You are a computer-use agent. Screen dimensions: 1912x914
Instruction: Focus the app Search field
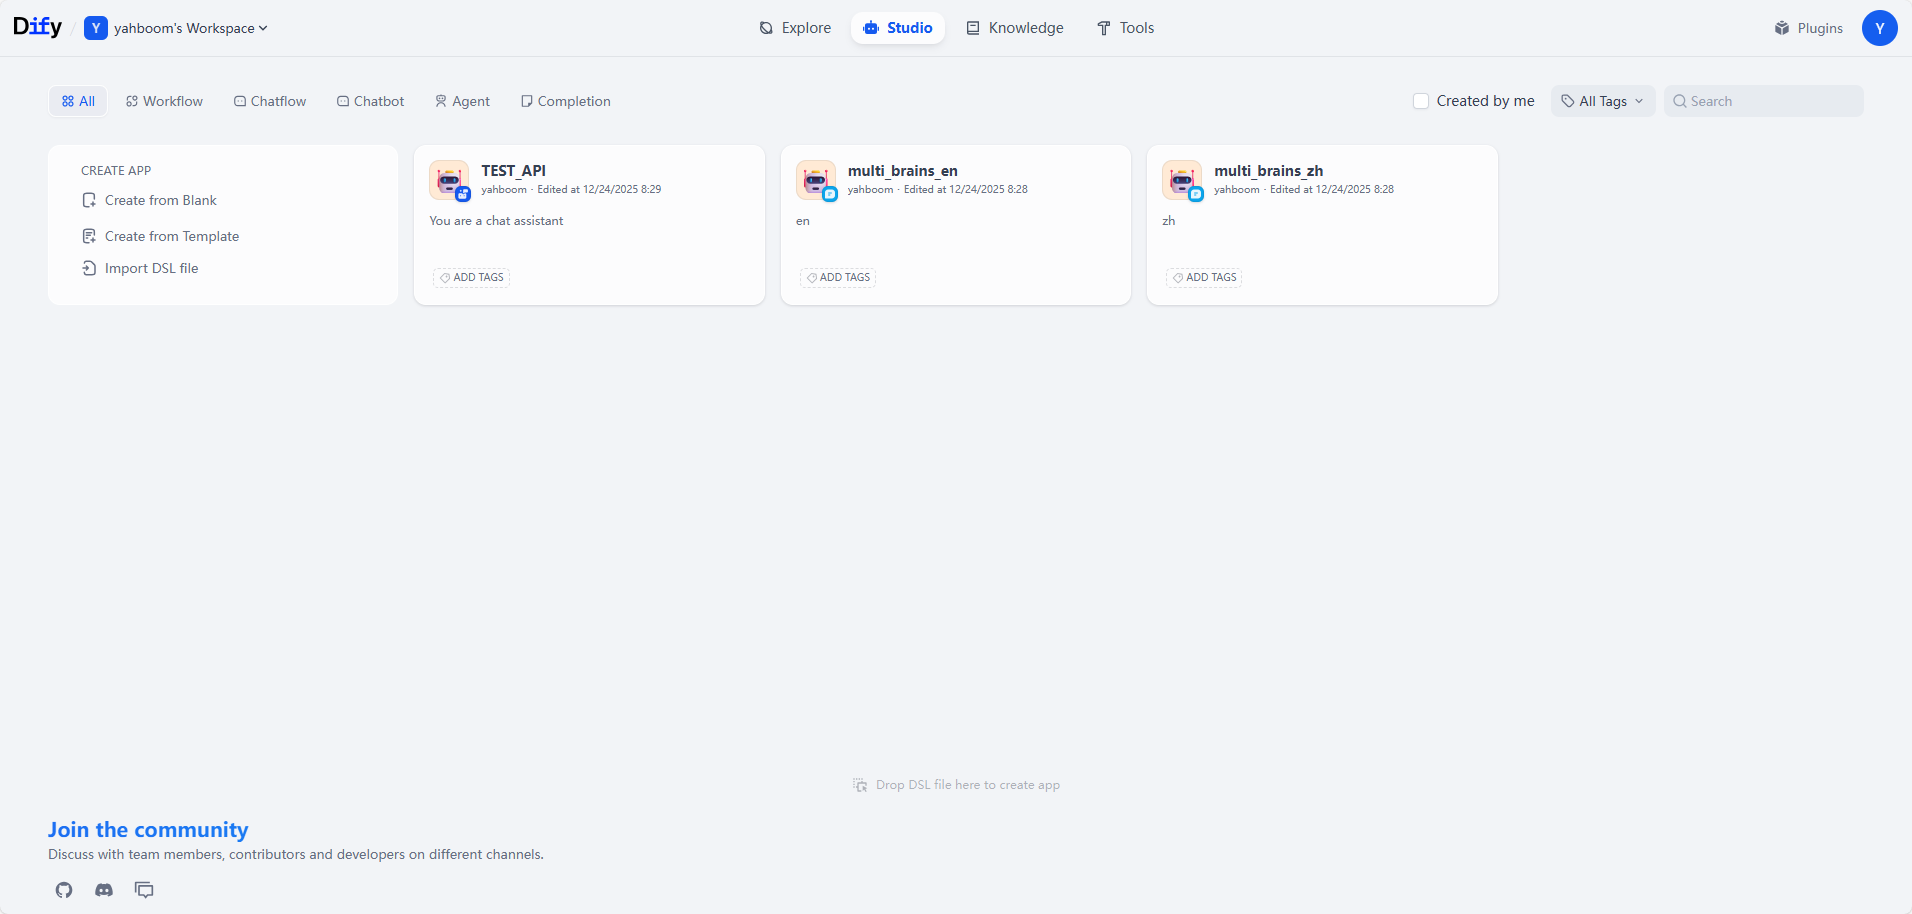pyautogui.click(x=1764, y=101)
